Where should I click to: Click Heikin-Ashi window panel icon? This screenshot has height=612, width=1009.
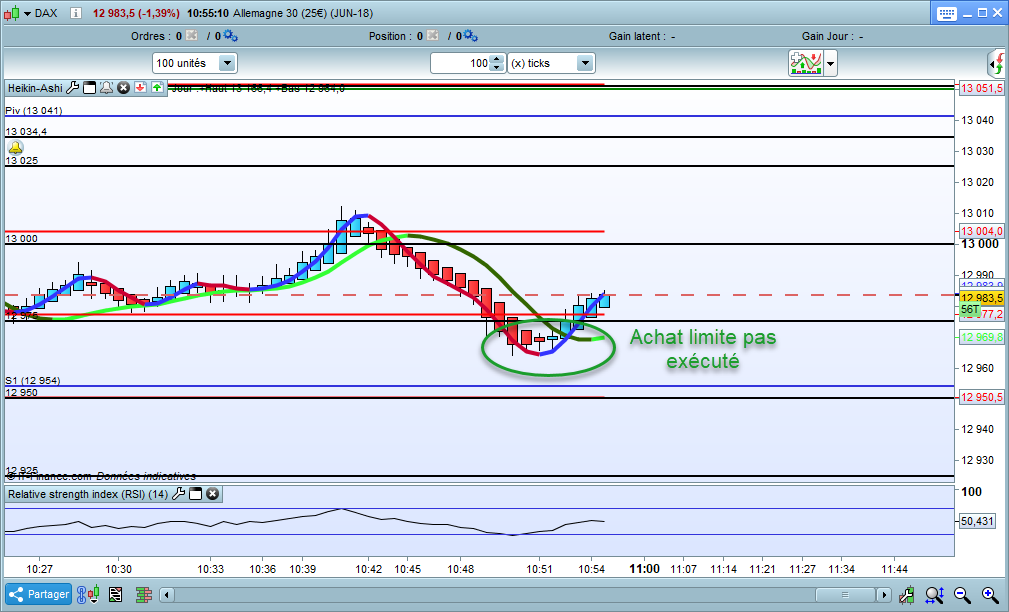coord(89,88)
